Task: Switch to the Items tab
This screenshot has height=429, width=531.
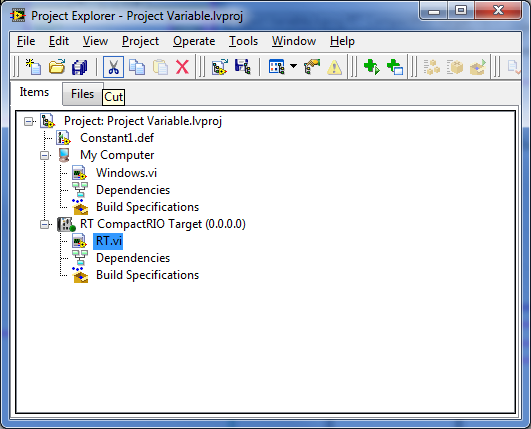Action: [x=34, y=92]
